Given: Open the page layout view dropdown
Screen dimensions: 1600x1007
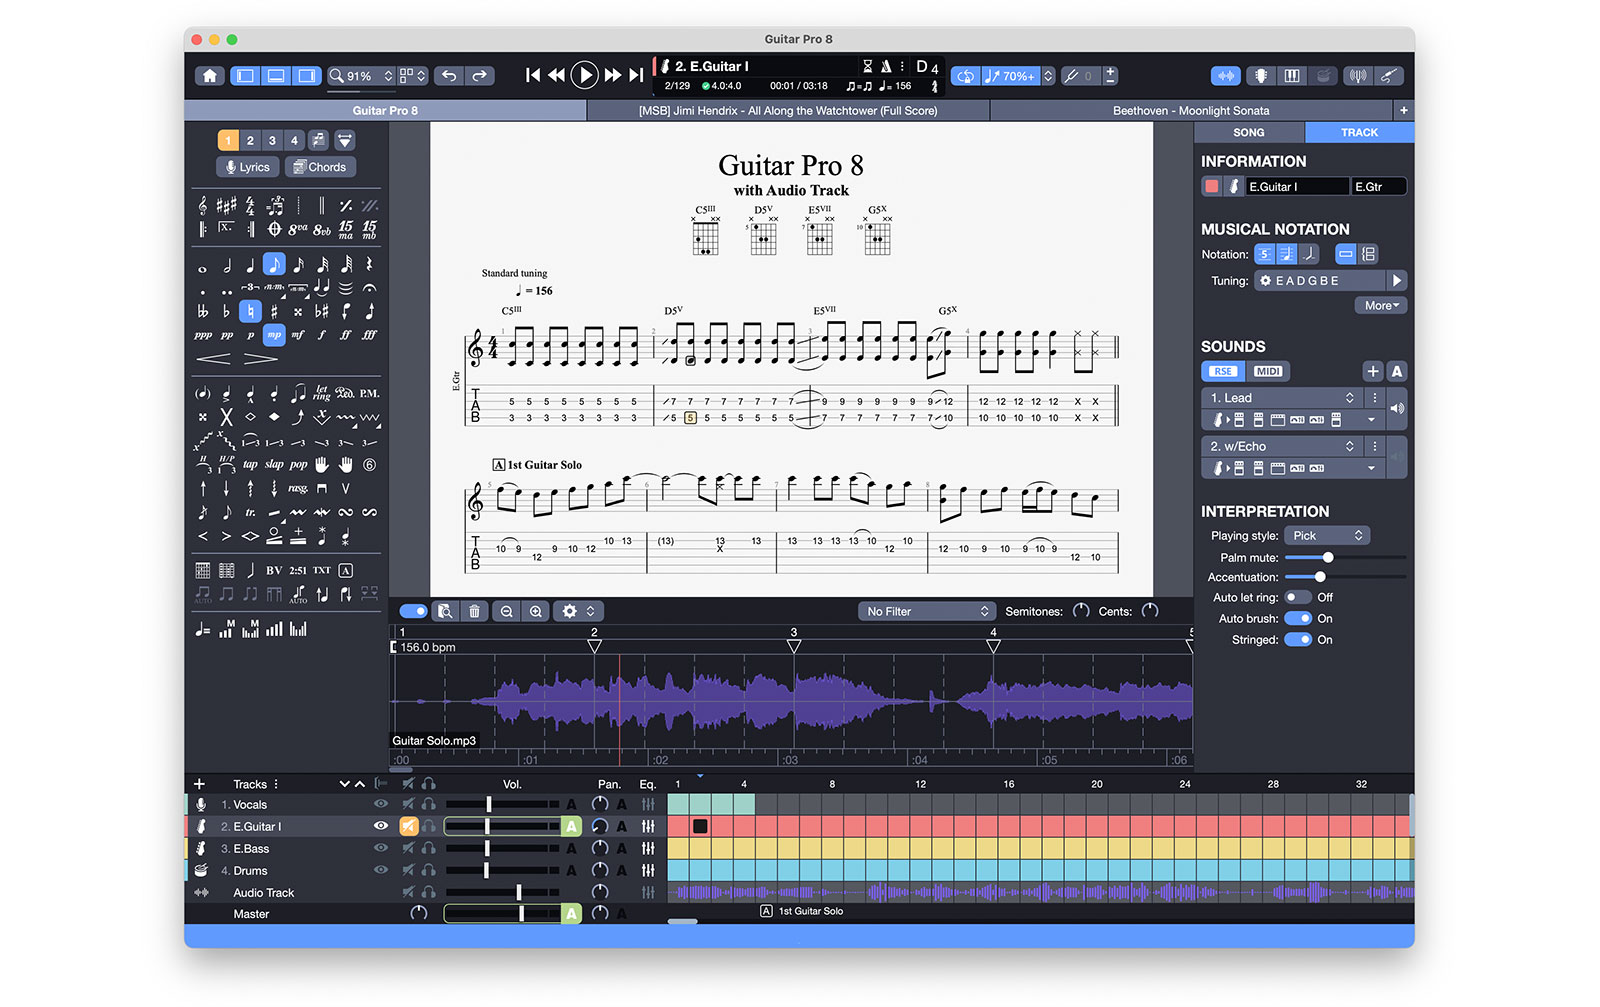Looking at the screenshot, I should coord(413,76).
